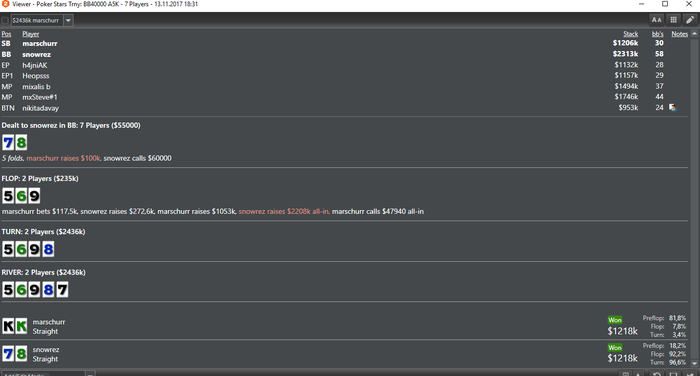Select player snowrez in the BB row
700x376 pixels.
click(37, 54)
